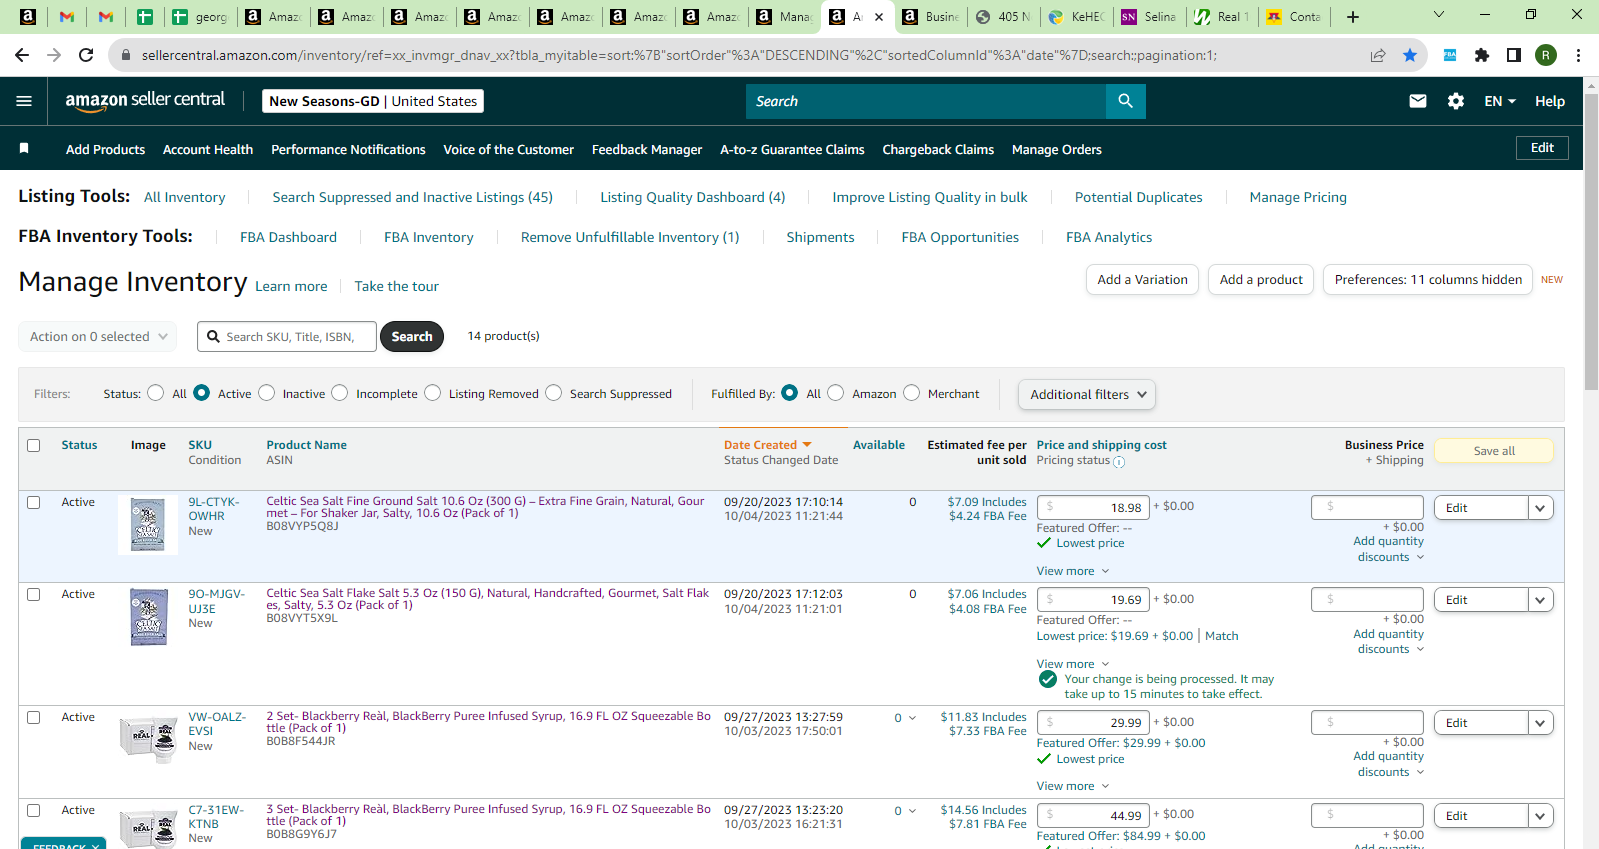Go to Performance Notifications
Viewport: 1599px width, 849px height.
(348, 149)
